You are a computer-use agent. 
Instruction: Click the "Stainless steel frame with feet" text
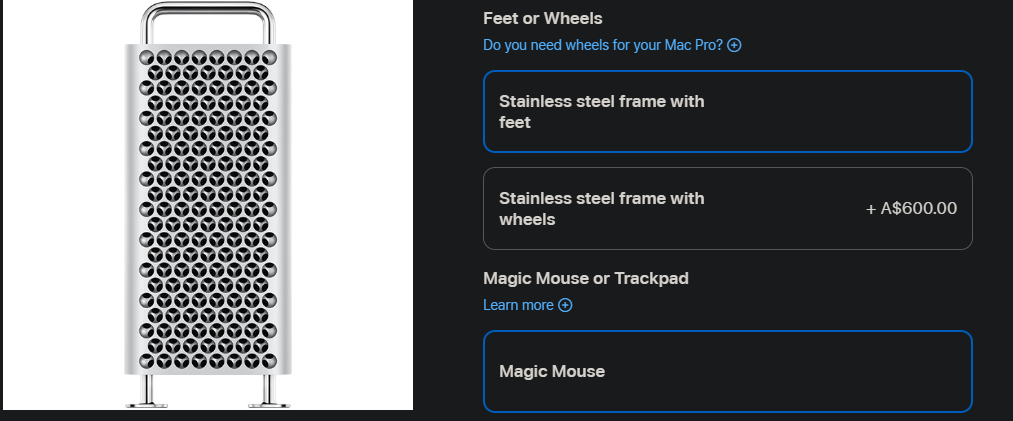601,111
